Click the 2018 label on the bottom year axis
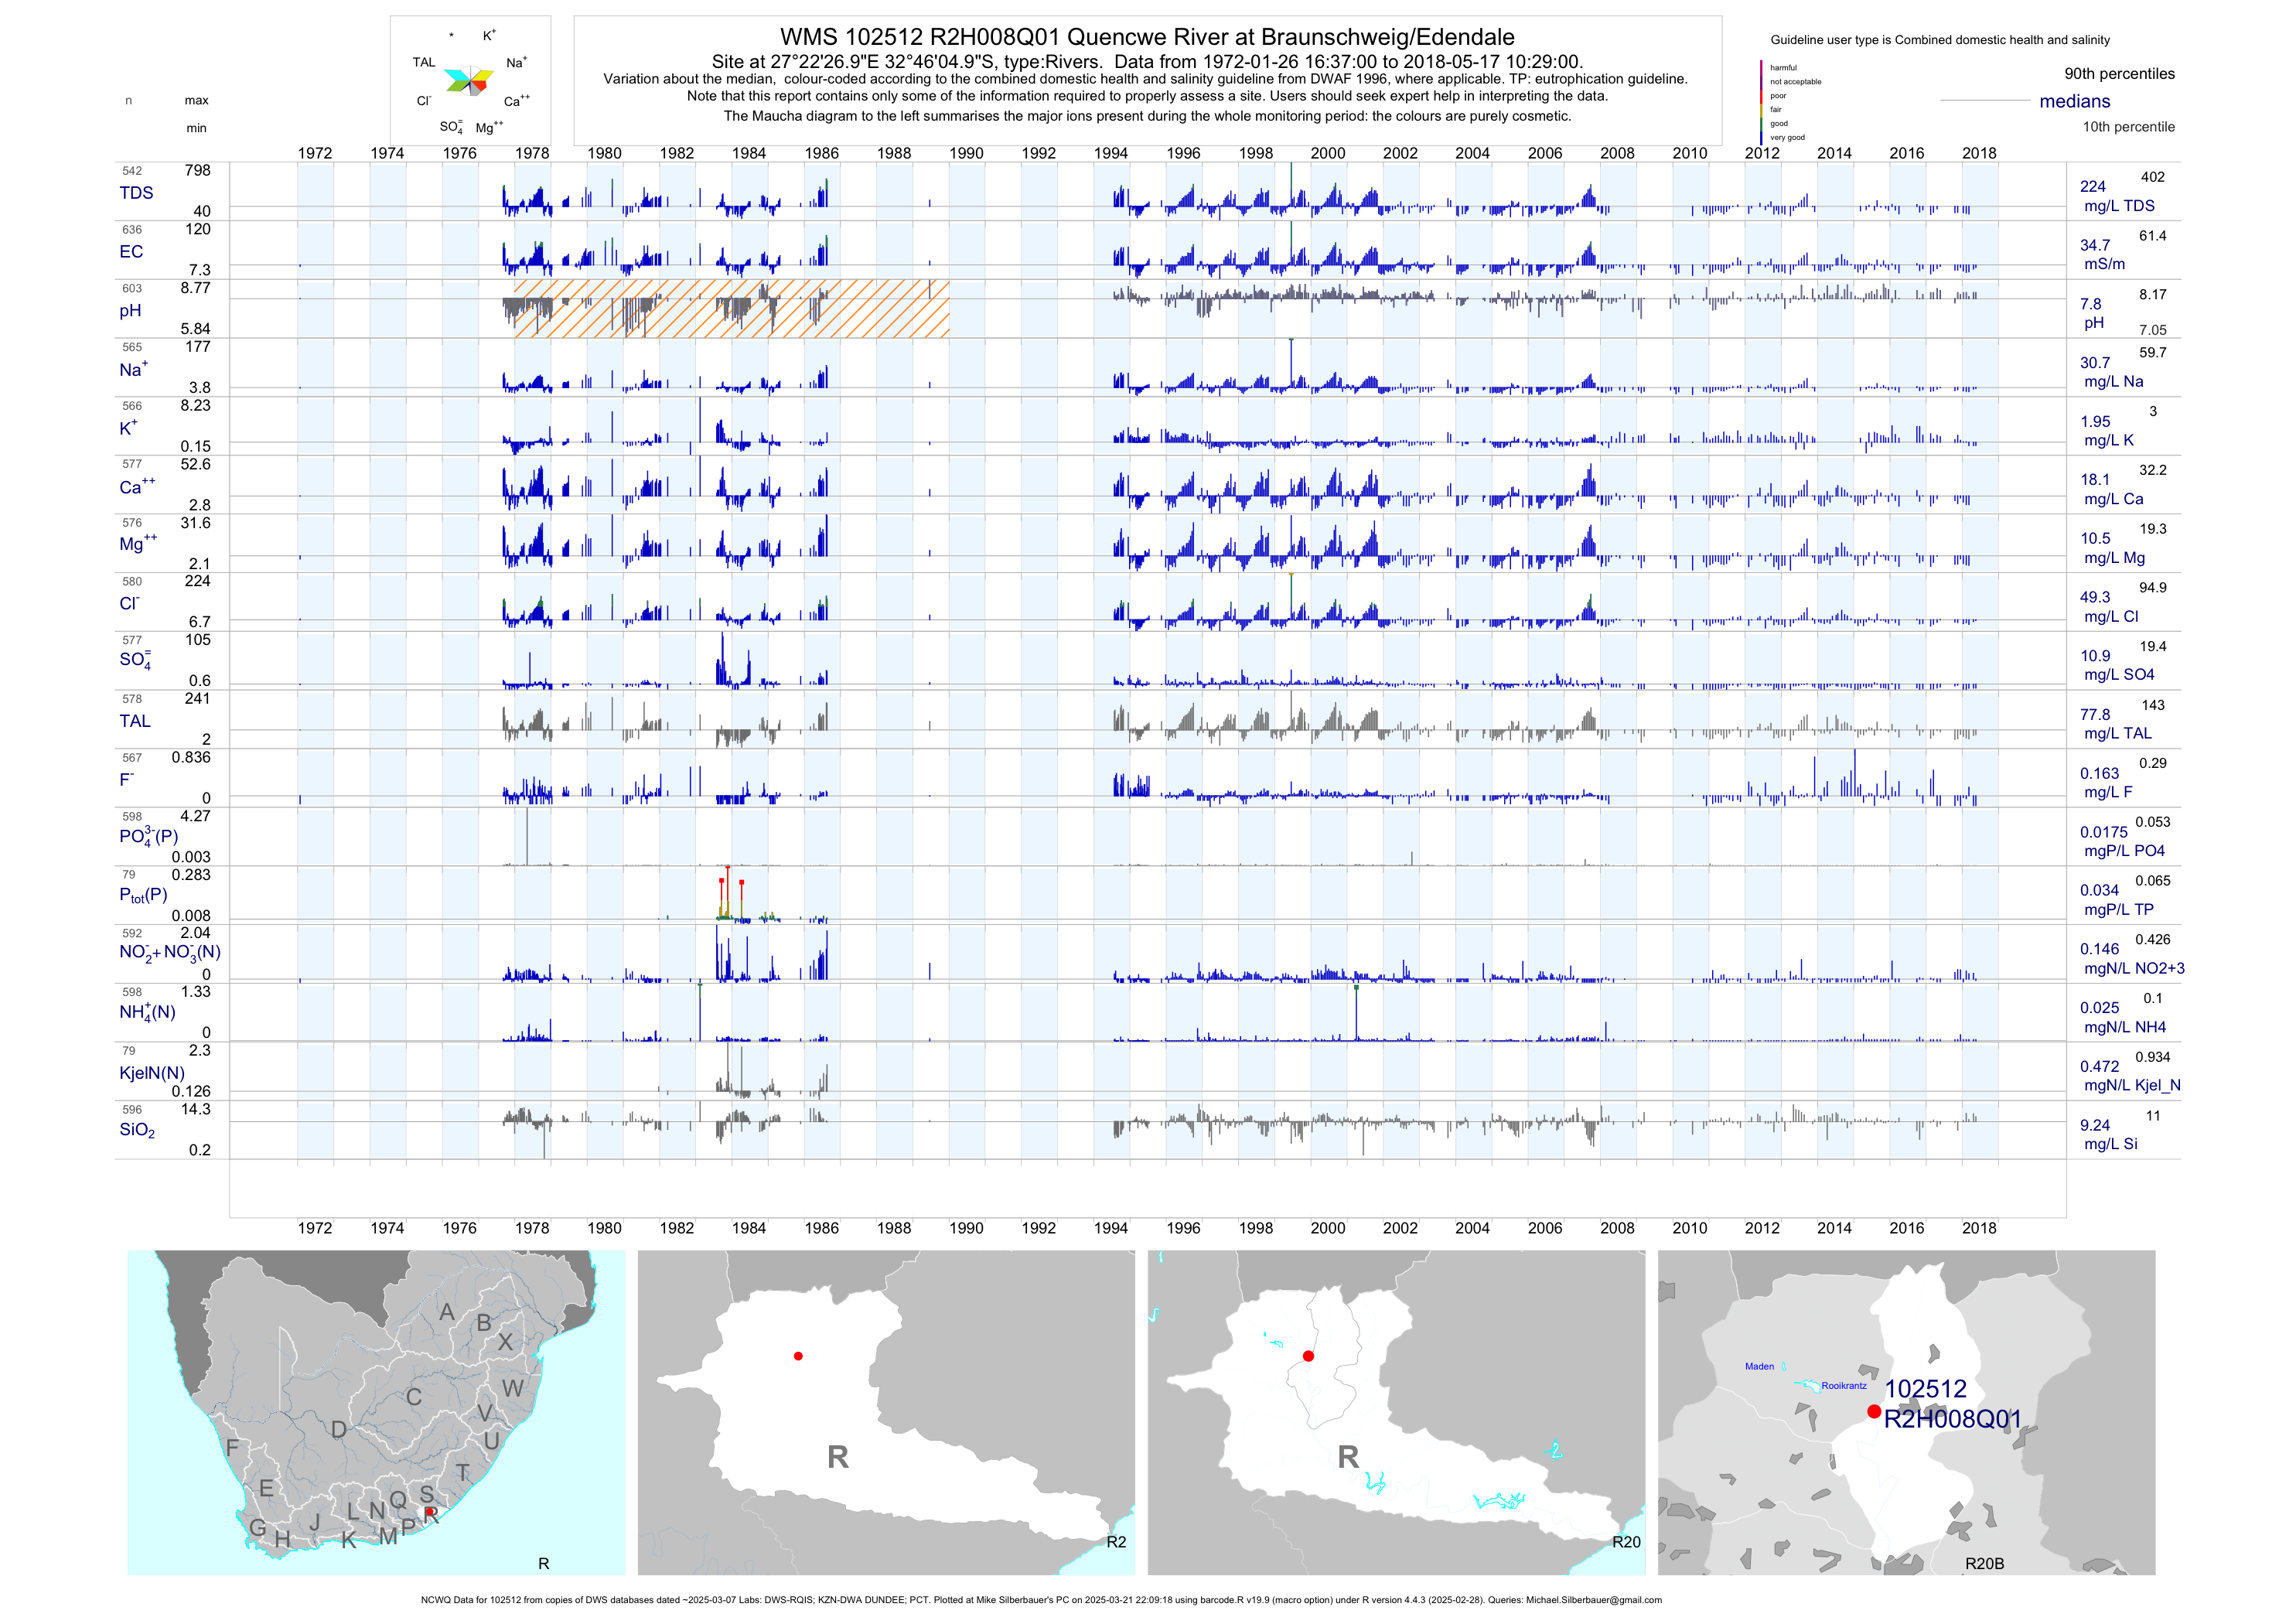This screenshot has width=2296, height=1624. point(1978,1228)
